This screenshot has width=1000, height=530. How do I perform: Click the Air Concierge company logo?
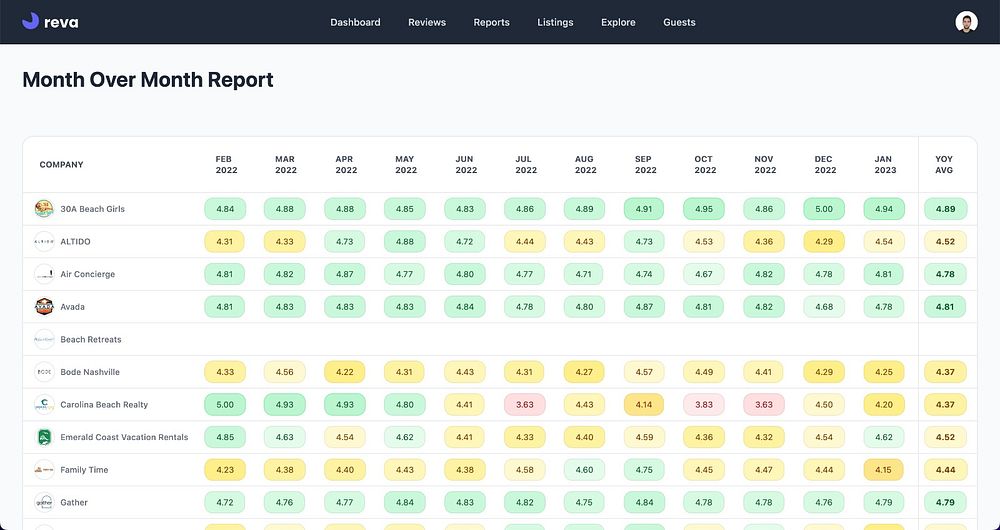coord(44,274)
